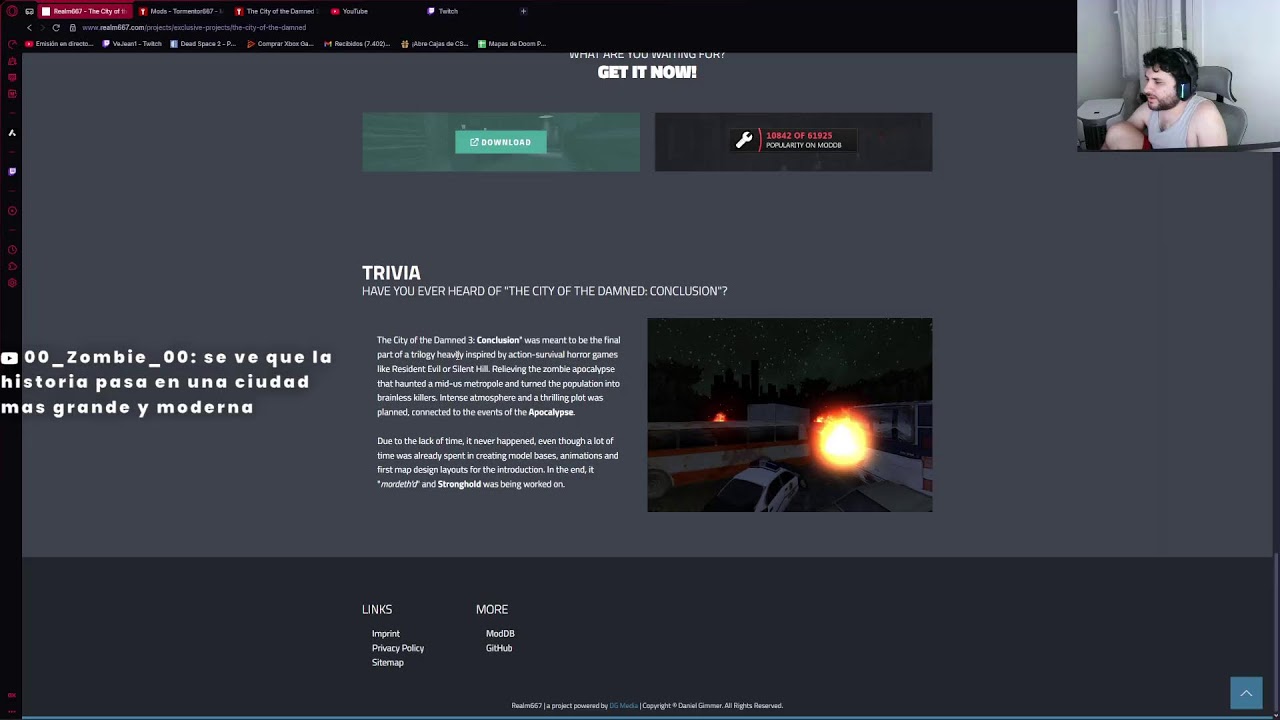Open Recibidos Gmail bookmark
This screenshot has width=1280, height=720.
click(x=357, y=44)
